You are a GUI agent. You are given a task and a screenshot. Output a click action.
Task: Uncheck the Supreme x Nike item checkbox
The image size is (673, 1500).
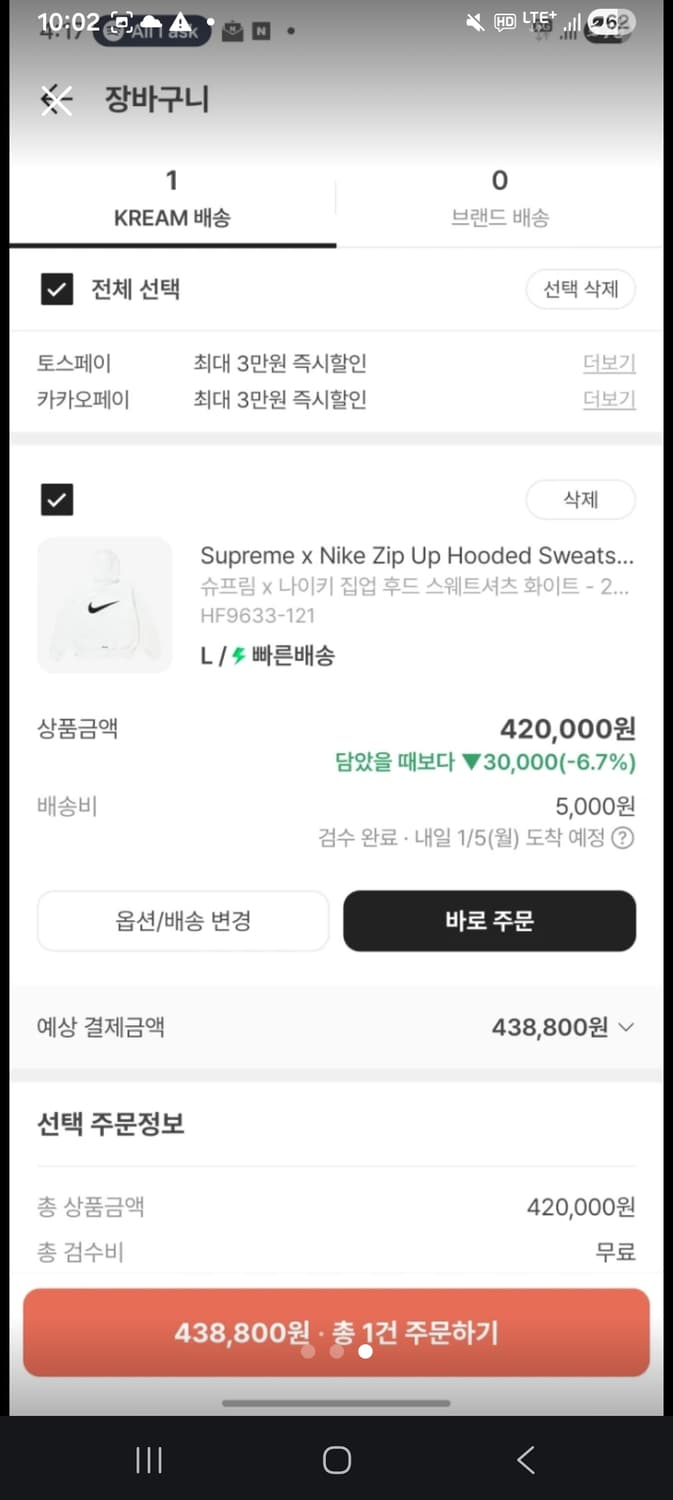57,499
